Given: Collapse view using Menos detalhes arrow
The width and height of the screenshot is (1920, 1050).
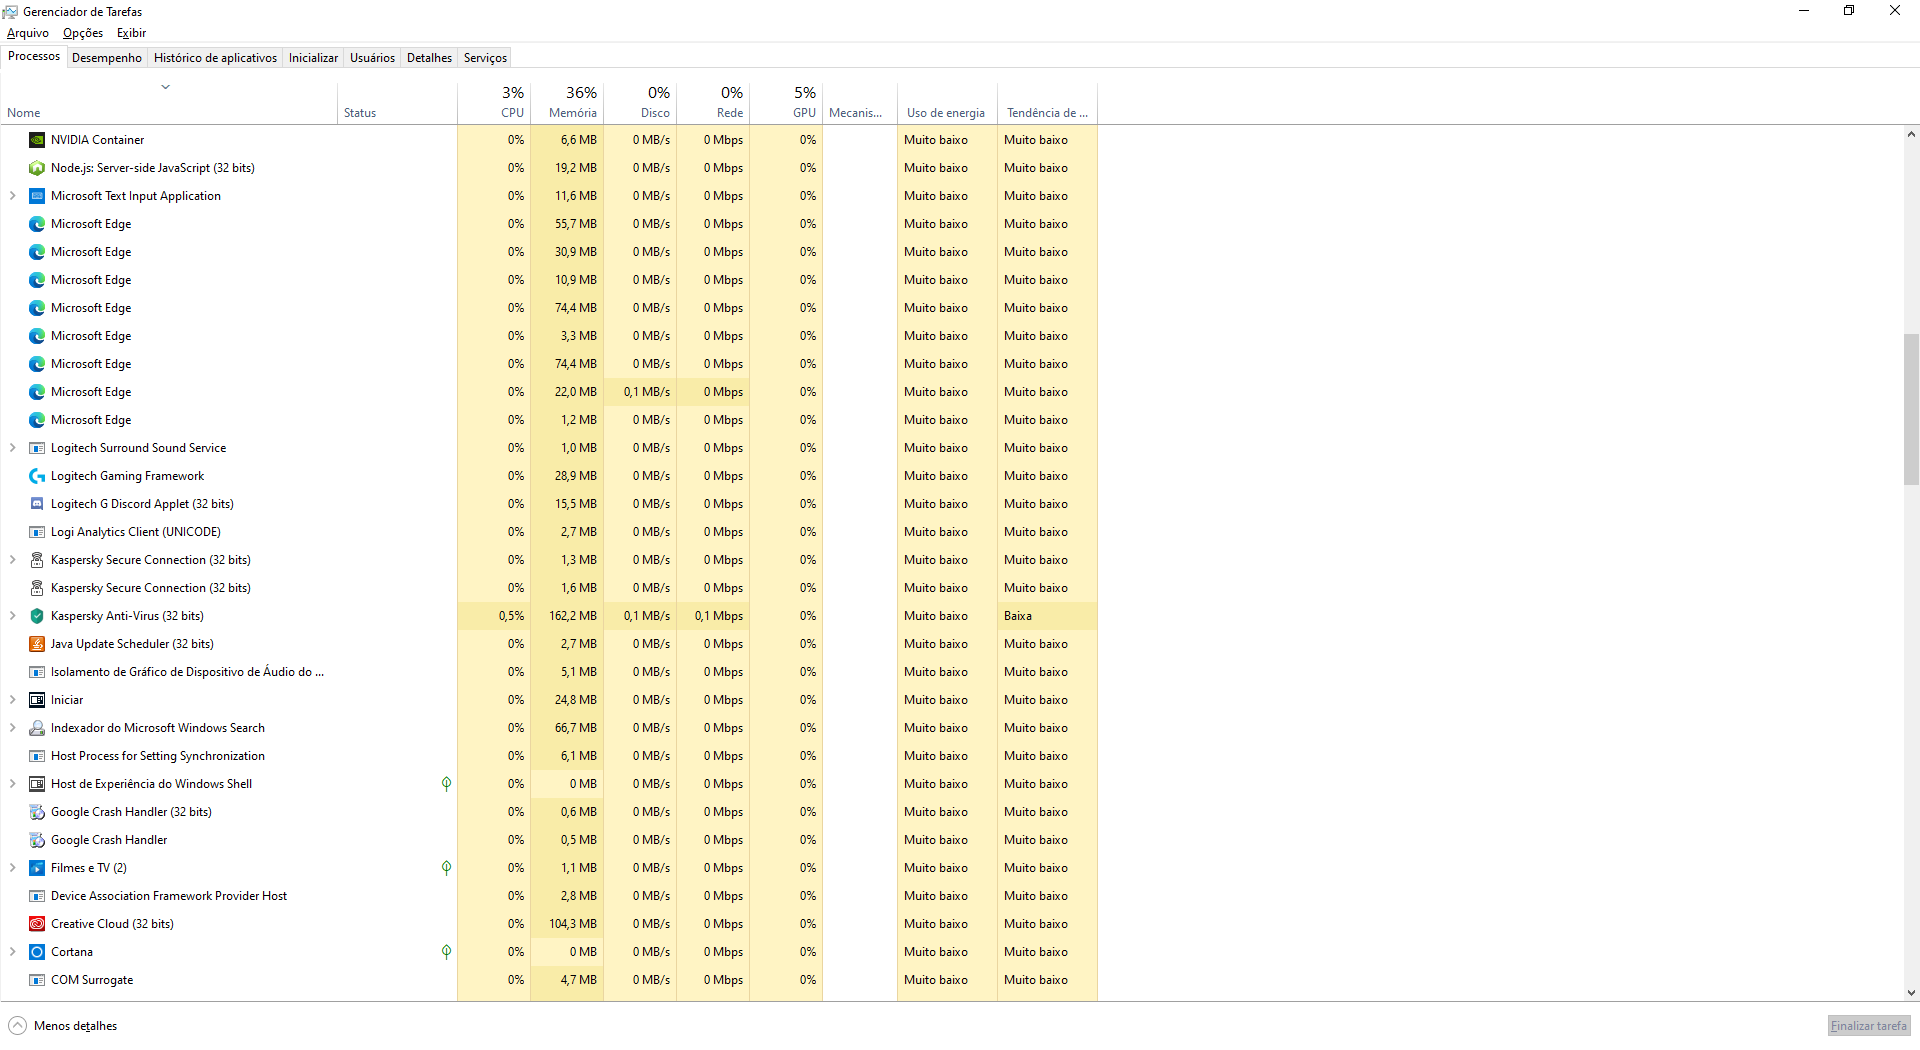Looking at the screenshot, I should click(x=17, y=1026).
